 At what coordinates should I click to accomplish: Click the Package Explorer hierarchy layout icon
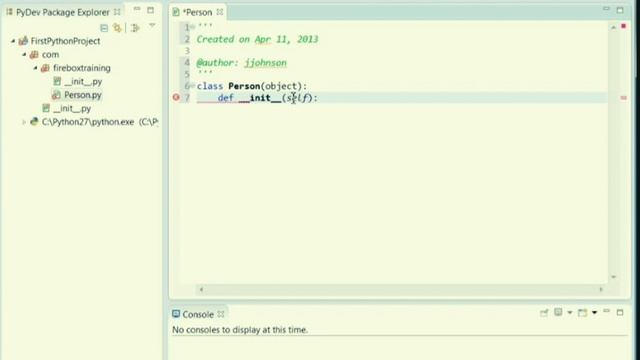pyautogui.click(x=136, y=28)
